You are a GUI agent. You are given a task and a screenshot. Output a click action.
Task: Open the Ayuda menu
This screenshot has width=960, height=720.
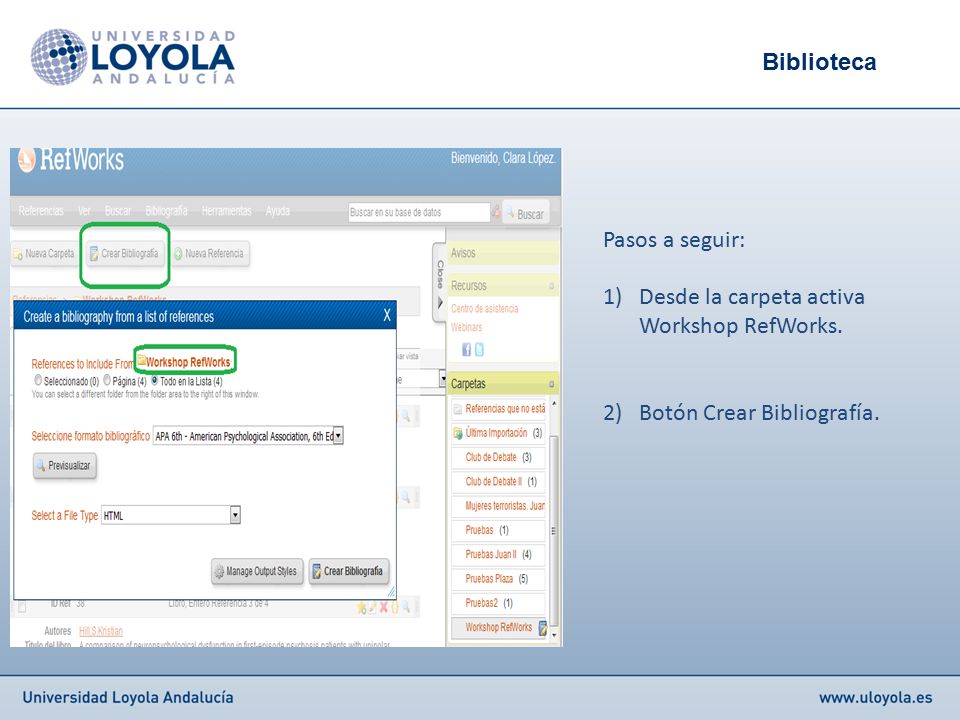278,211
